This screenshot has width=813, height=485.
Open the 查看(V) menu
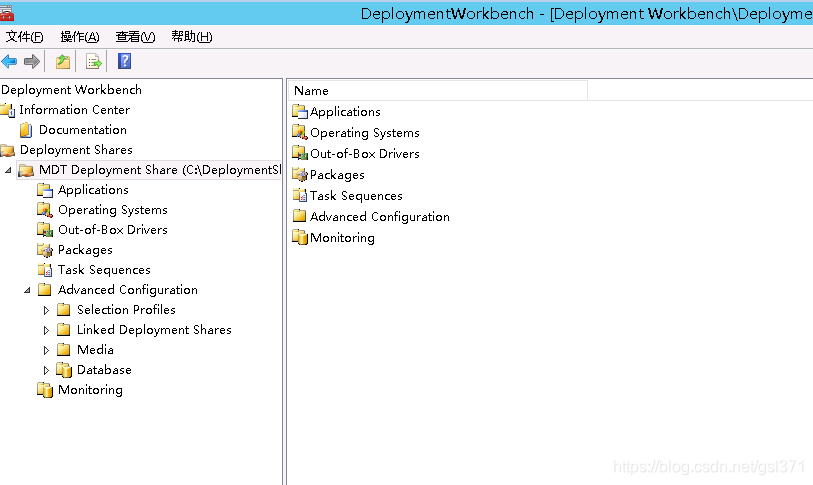coord(135,37)
